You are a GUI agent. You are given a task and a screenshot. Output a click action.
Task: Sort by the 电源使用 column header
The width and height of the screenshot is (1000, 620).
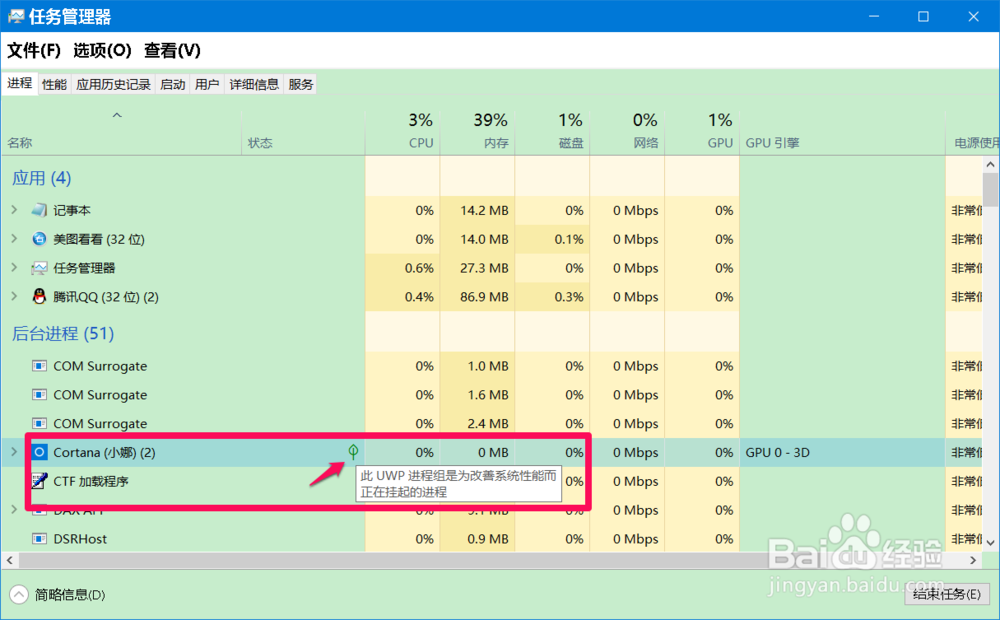973,133
